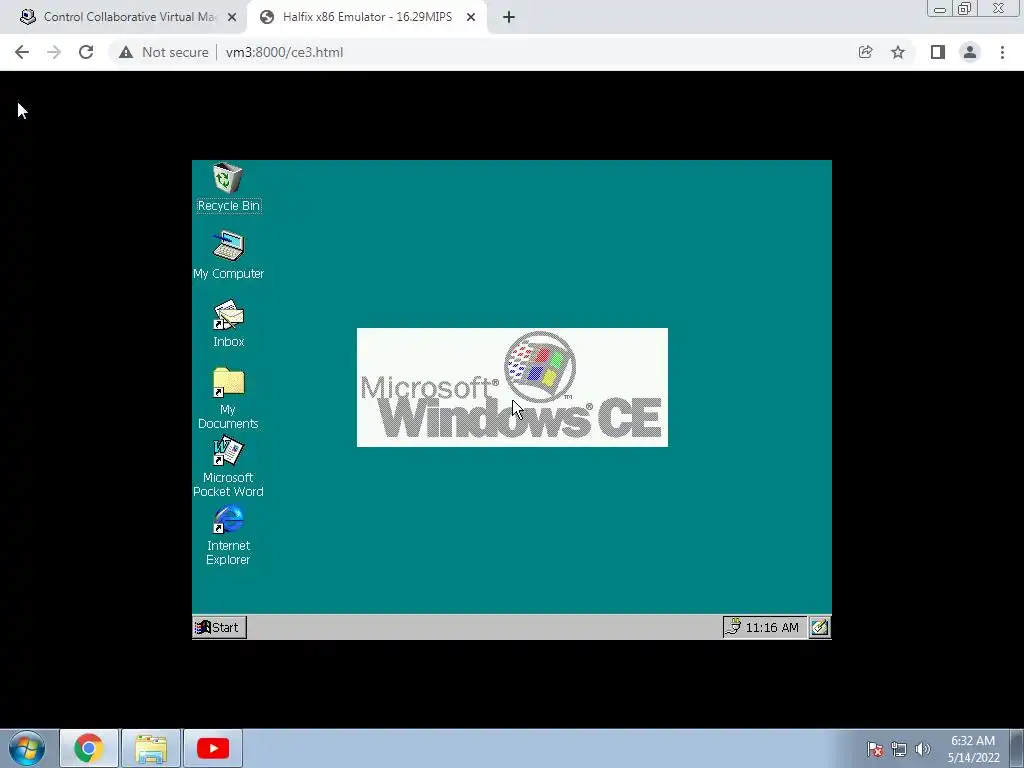The height and width of the screenshot is (768, 1024).
Task: Click the 11:16 AM clock
Action: coord(772,628)
